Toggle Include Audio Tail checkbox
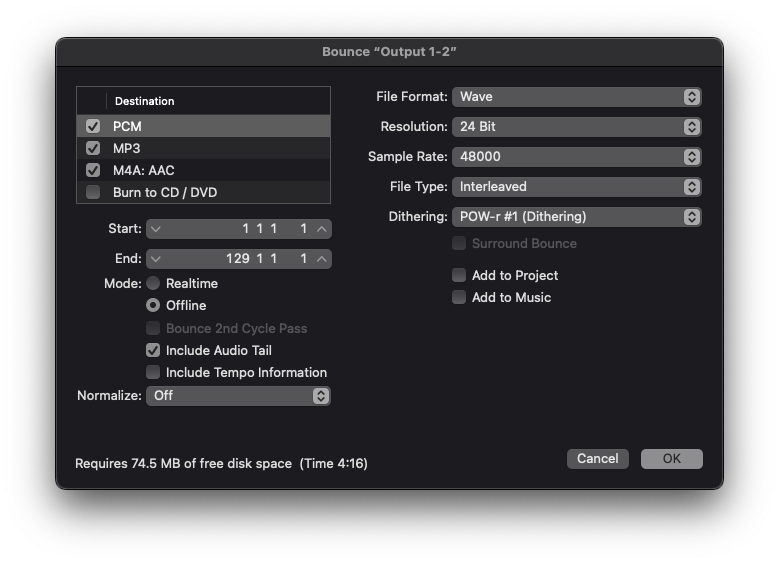This screenshot has height=563, width=779. click(x=153, y=351)
